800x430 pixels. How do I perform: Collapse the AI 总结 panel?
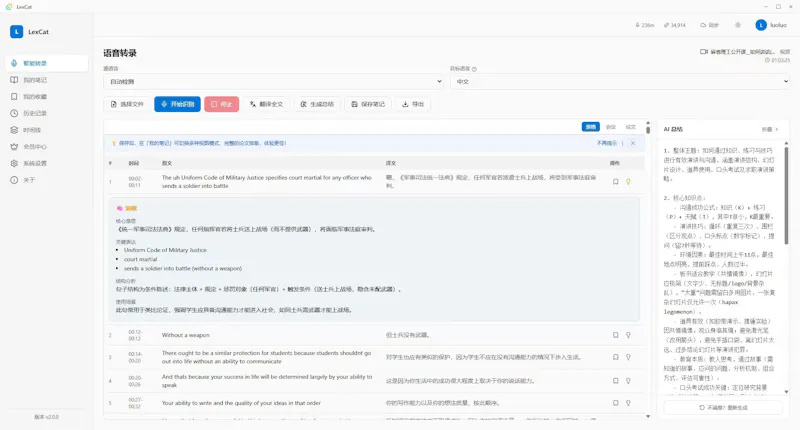(x=770, y=130)
